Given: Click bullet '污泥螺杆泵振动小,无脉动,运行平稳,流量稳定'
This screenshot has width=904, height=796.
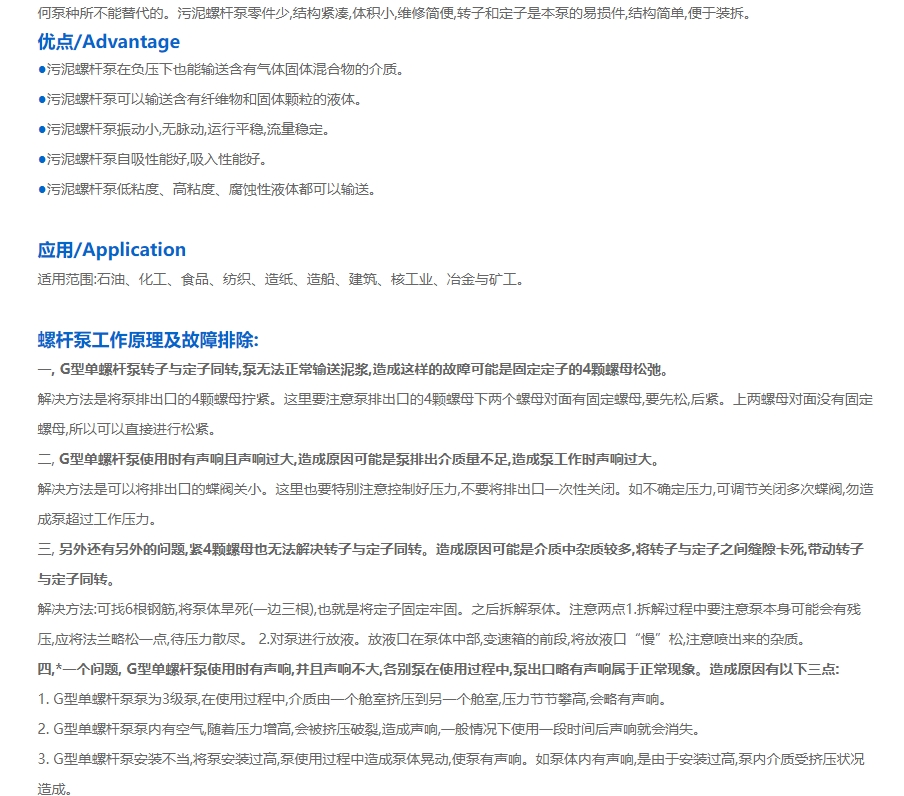Looking at the screenshot, I should tap(185, 130).
